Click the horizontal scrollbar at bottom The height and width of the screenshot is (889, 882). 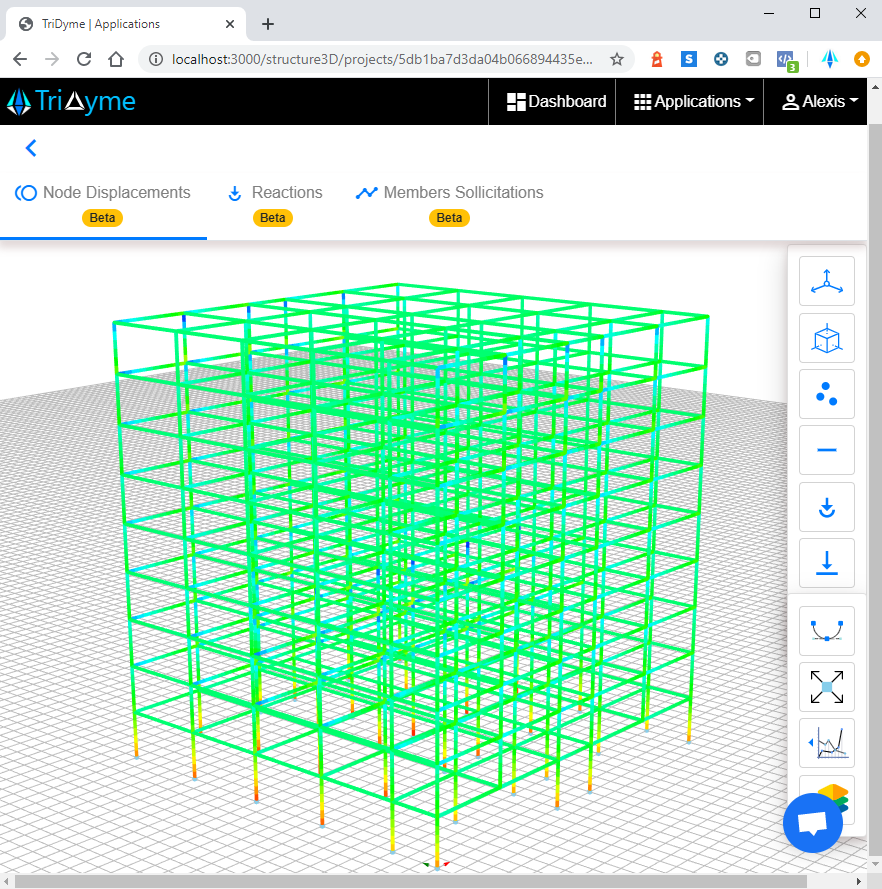click(411, 882)
